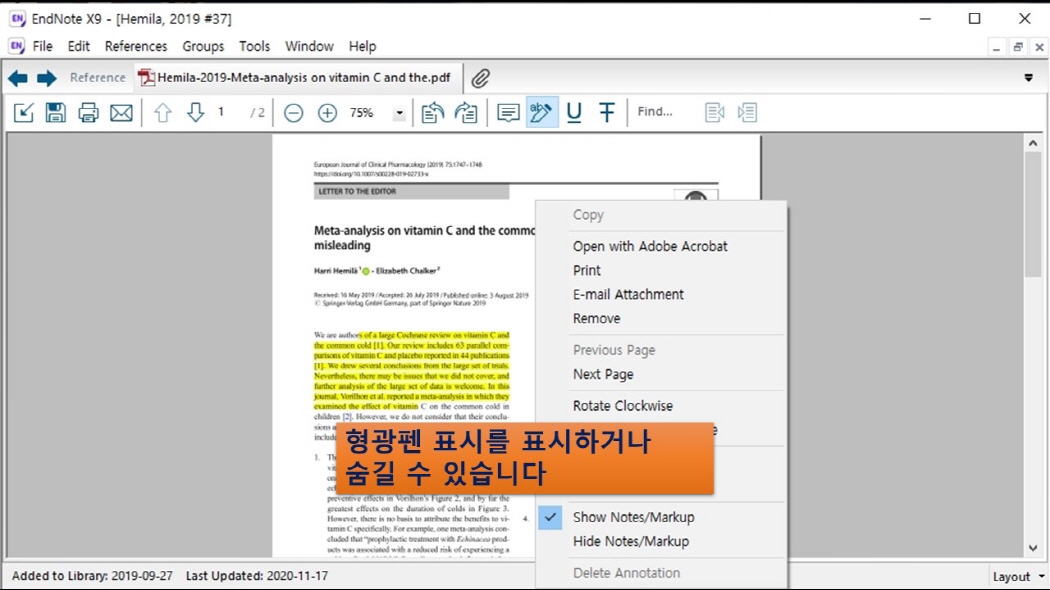Toggle the highlight text tool
This screenshot has height=590, width=1050.
(541, 113)
